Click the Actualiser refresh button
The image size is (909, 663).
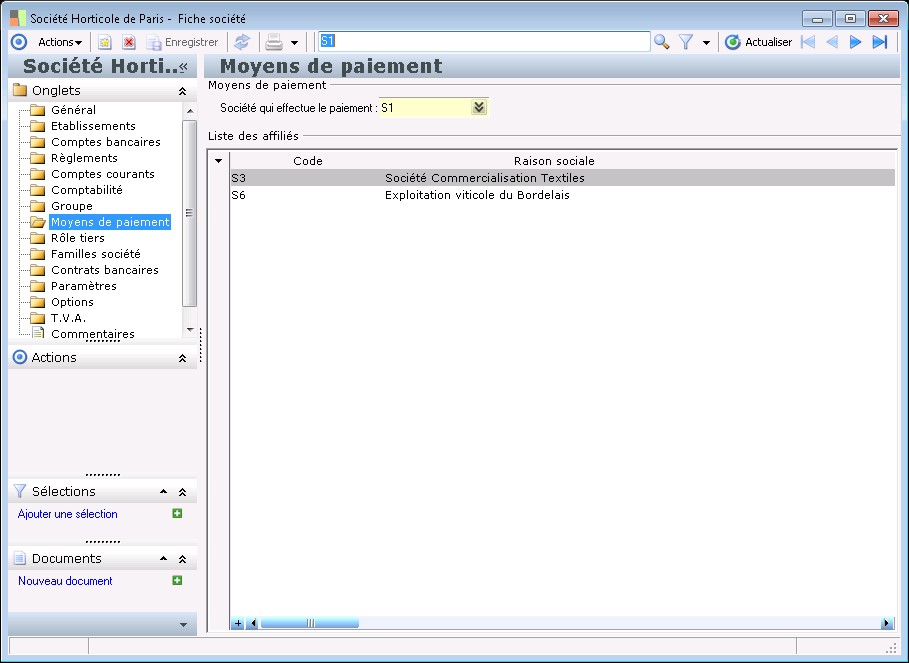[758, 42]
